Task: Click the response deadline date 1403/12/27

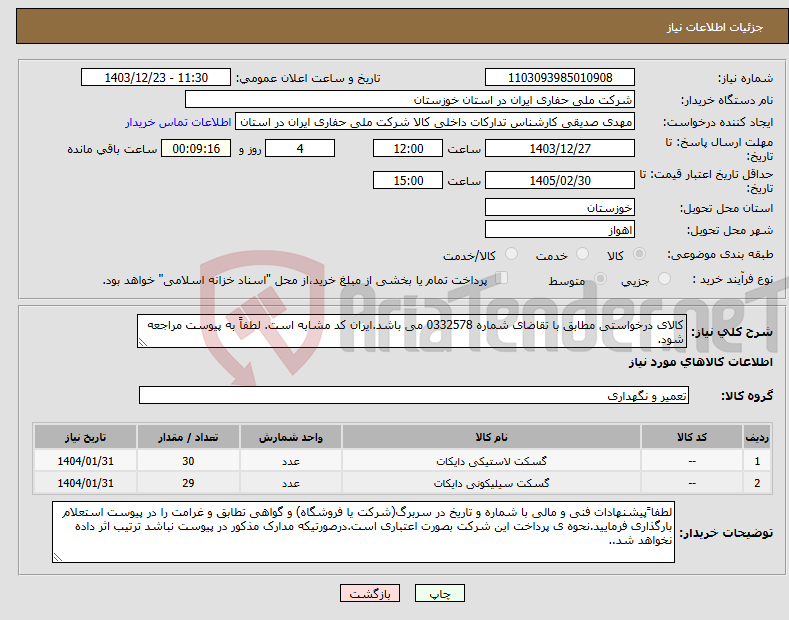Action: coord(560,148)
